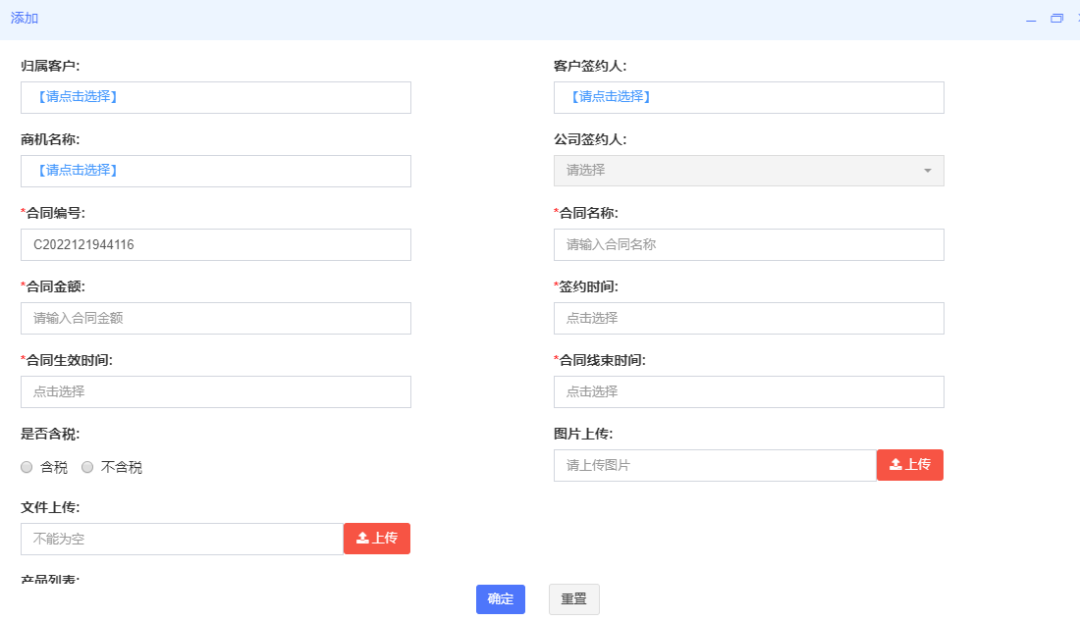Click the 确定 confirm button

click(500, 599)
